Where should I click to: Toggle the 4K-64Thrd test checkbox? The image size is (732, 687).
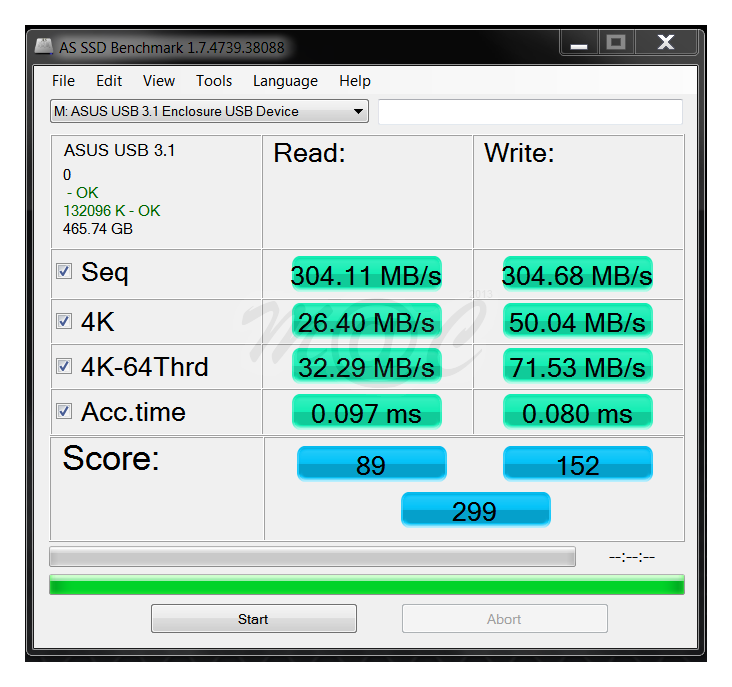point(64,366)
